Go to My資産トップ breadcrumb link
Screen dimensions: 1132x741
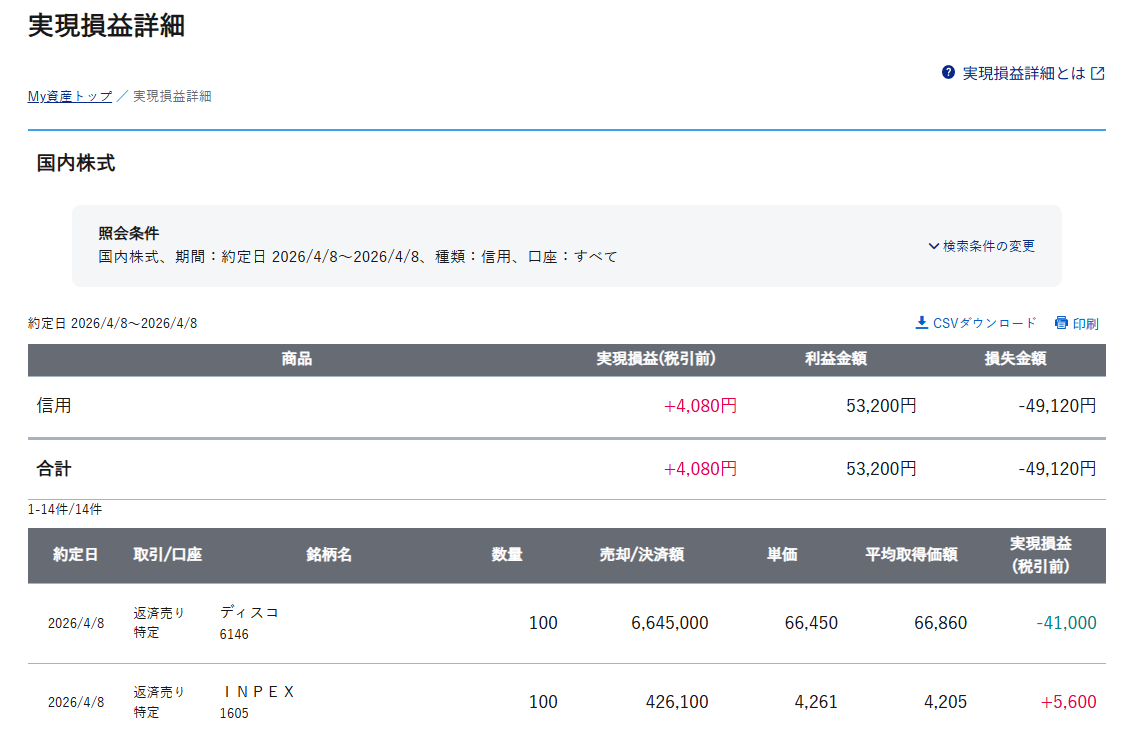coord(70,96)
